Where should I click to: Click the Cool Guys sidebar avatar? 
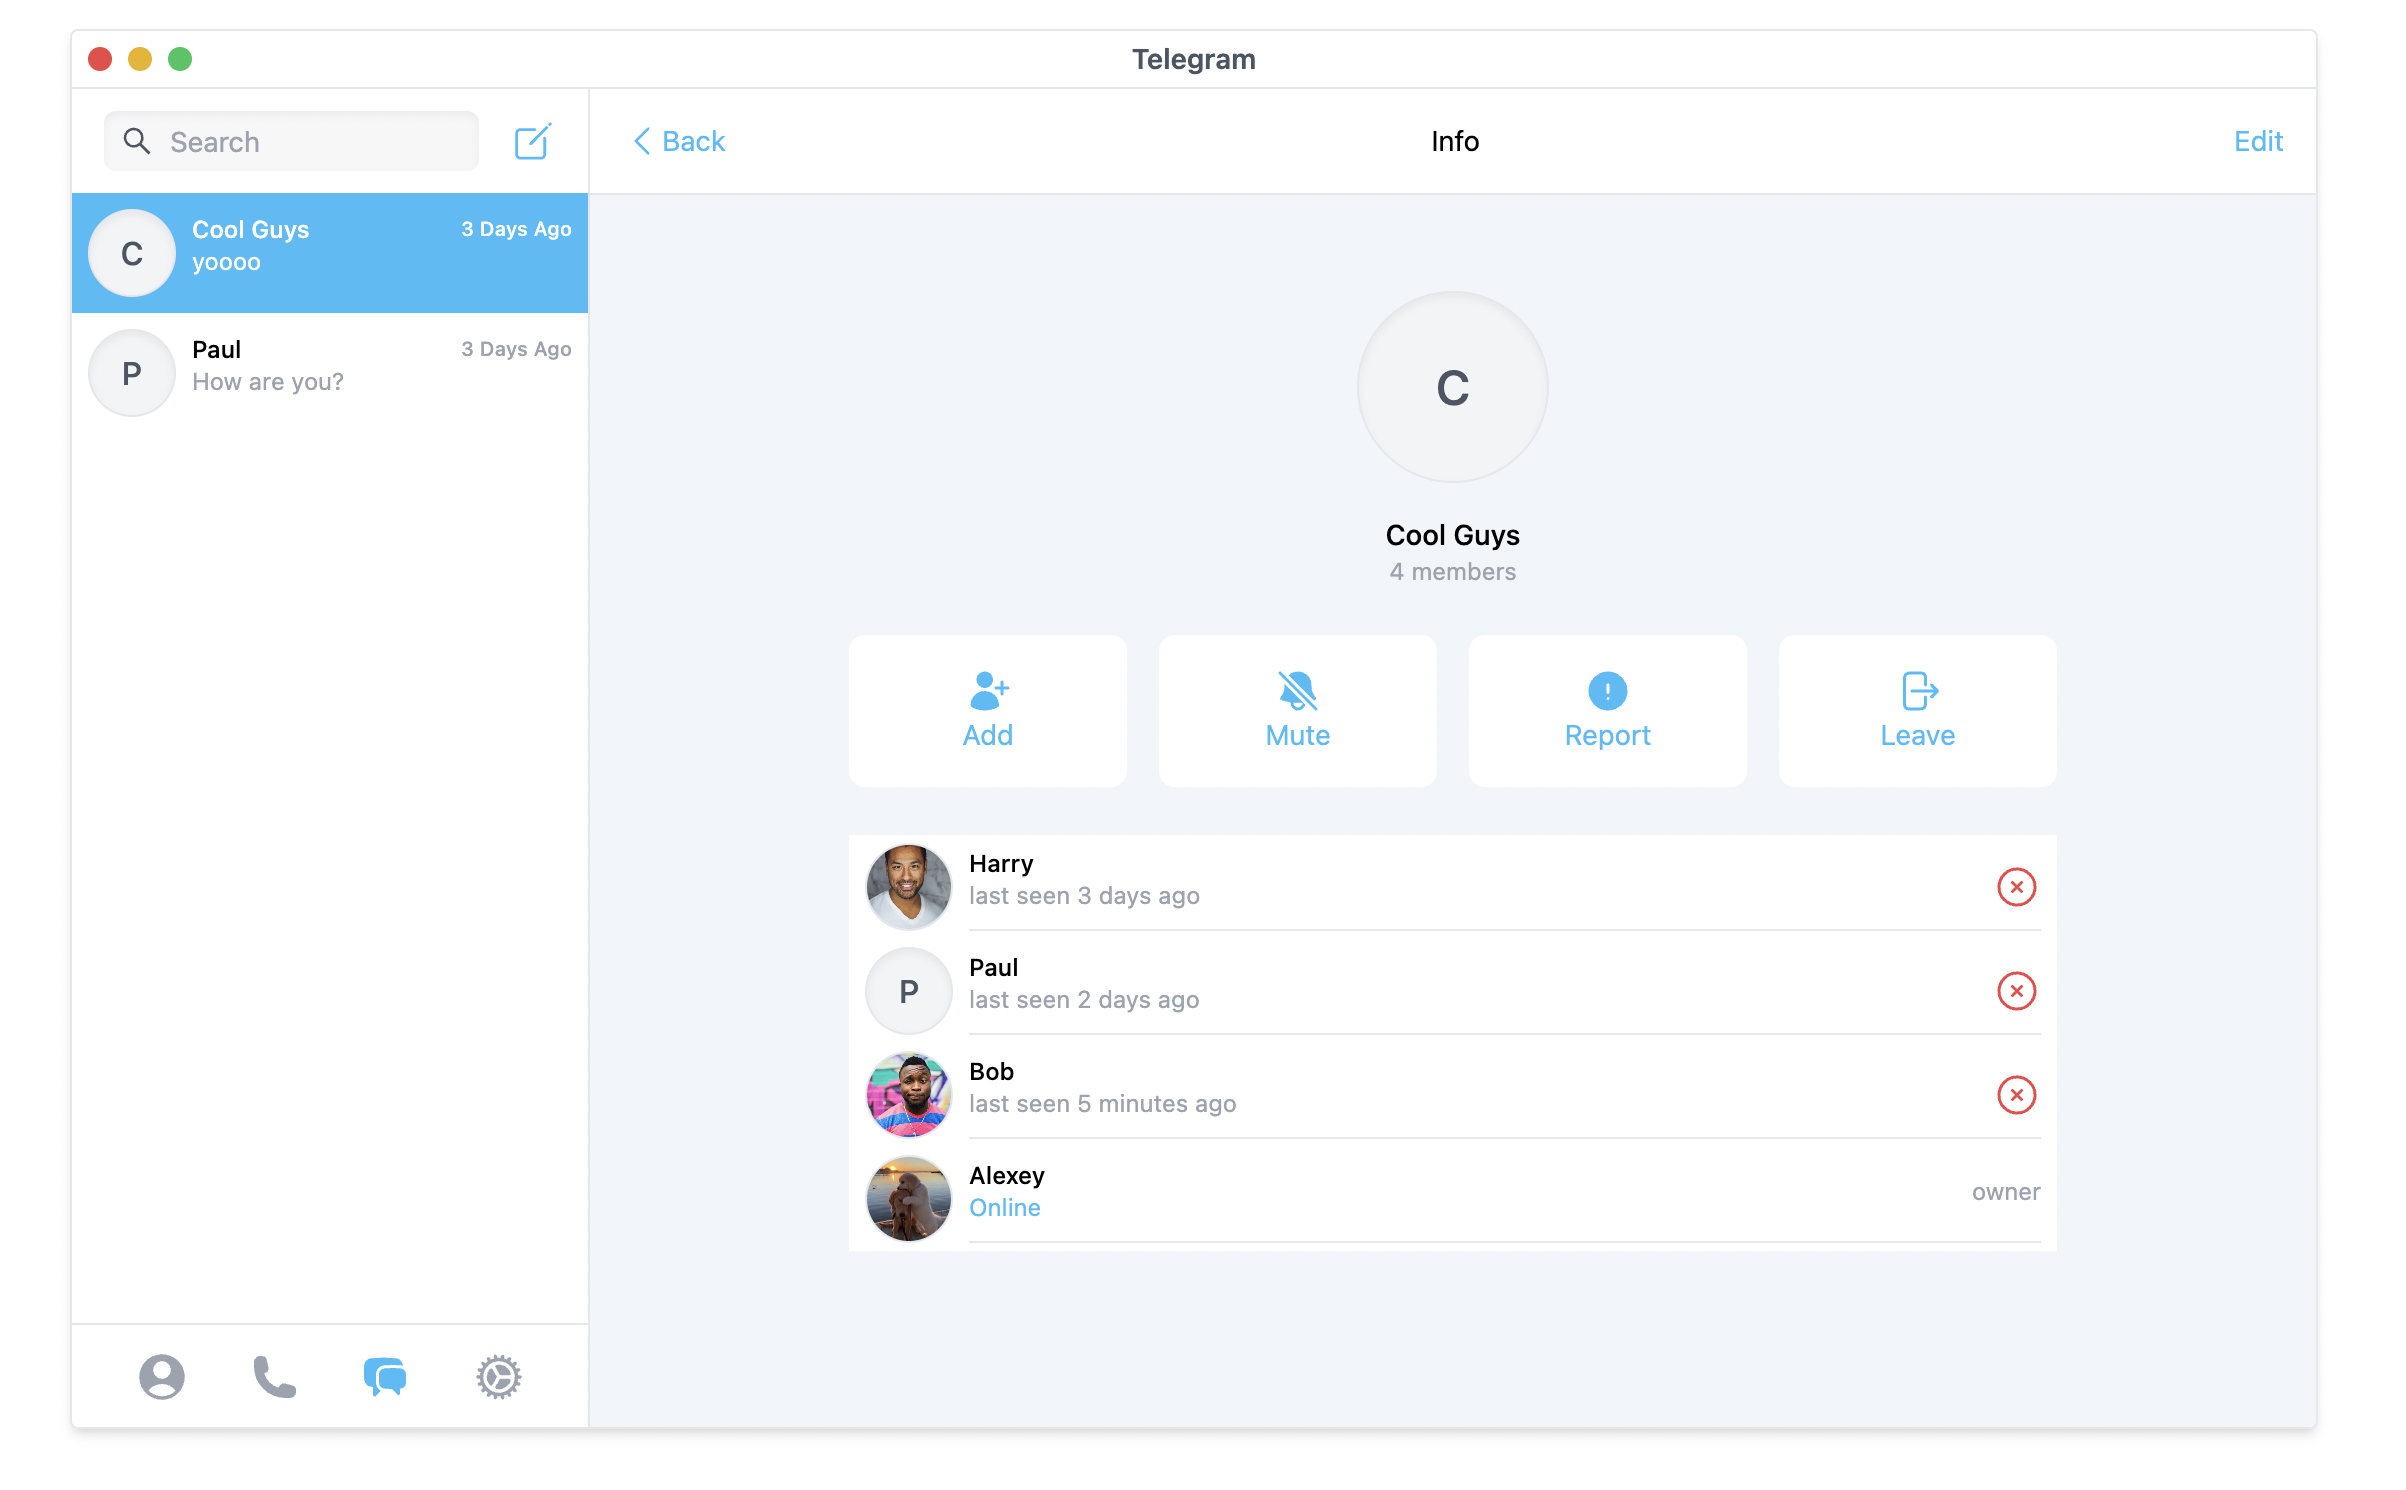point(132,253)
